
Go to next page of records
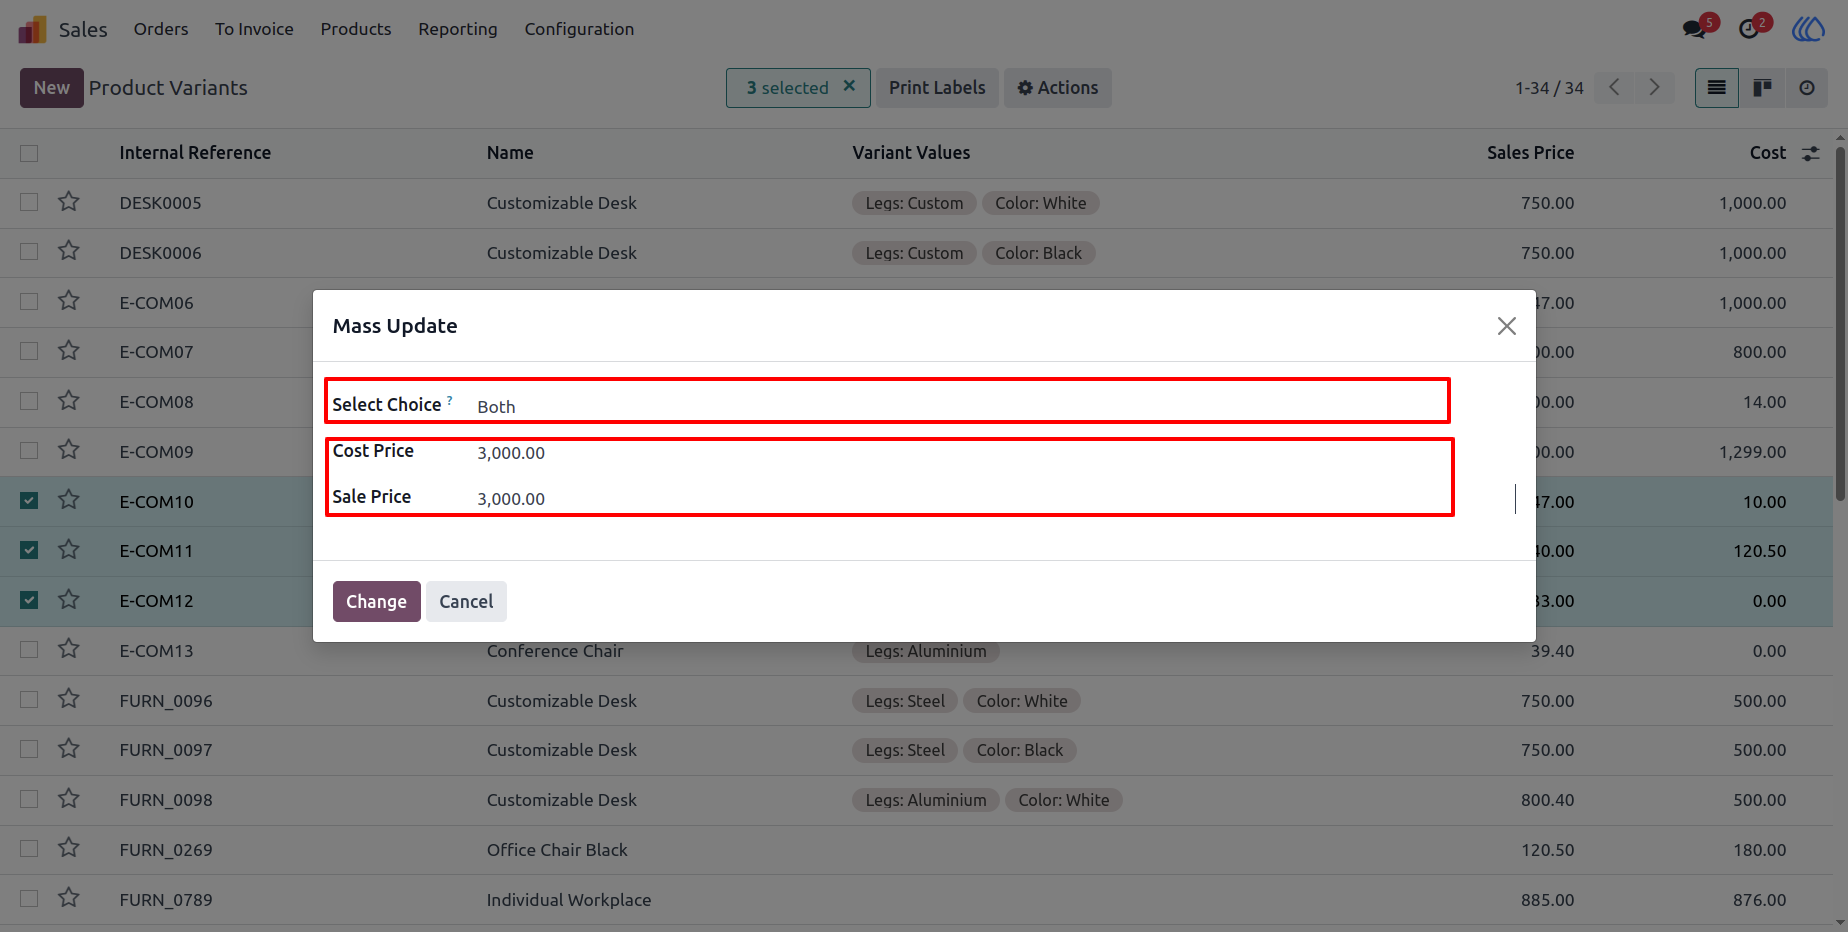click(x=1655, y=88)
